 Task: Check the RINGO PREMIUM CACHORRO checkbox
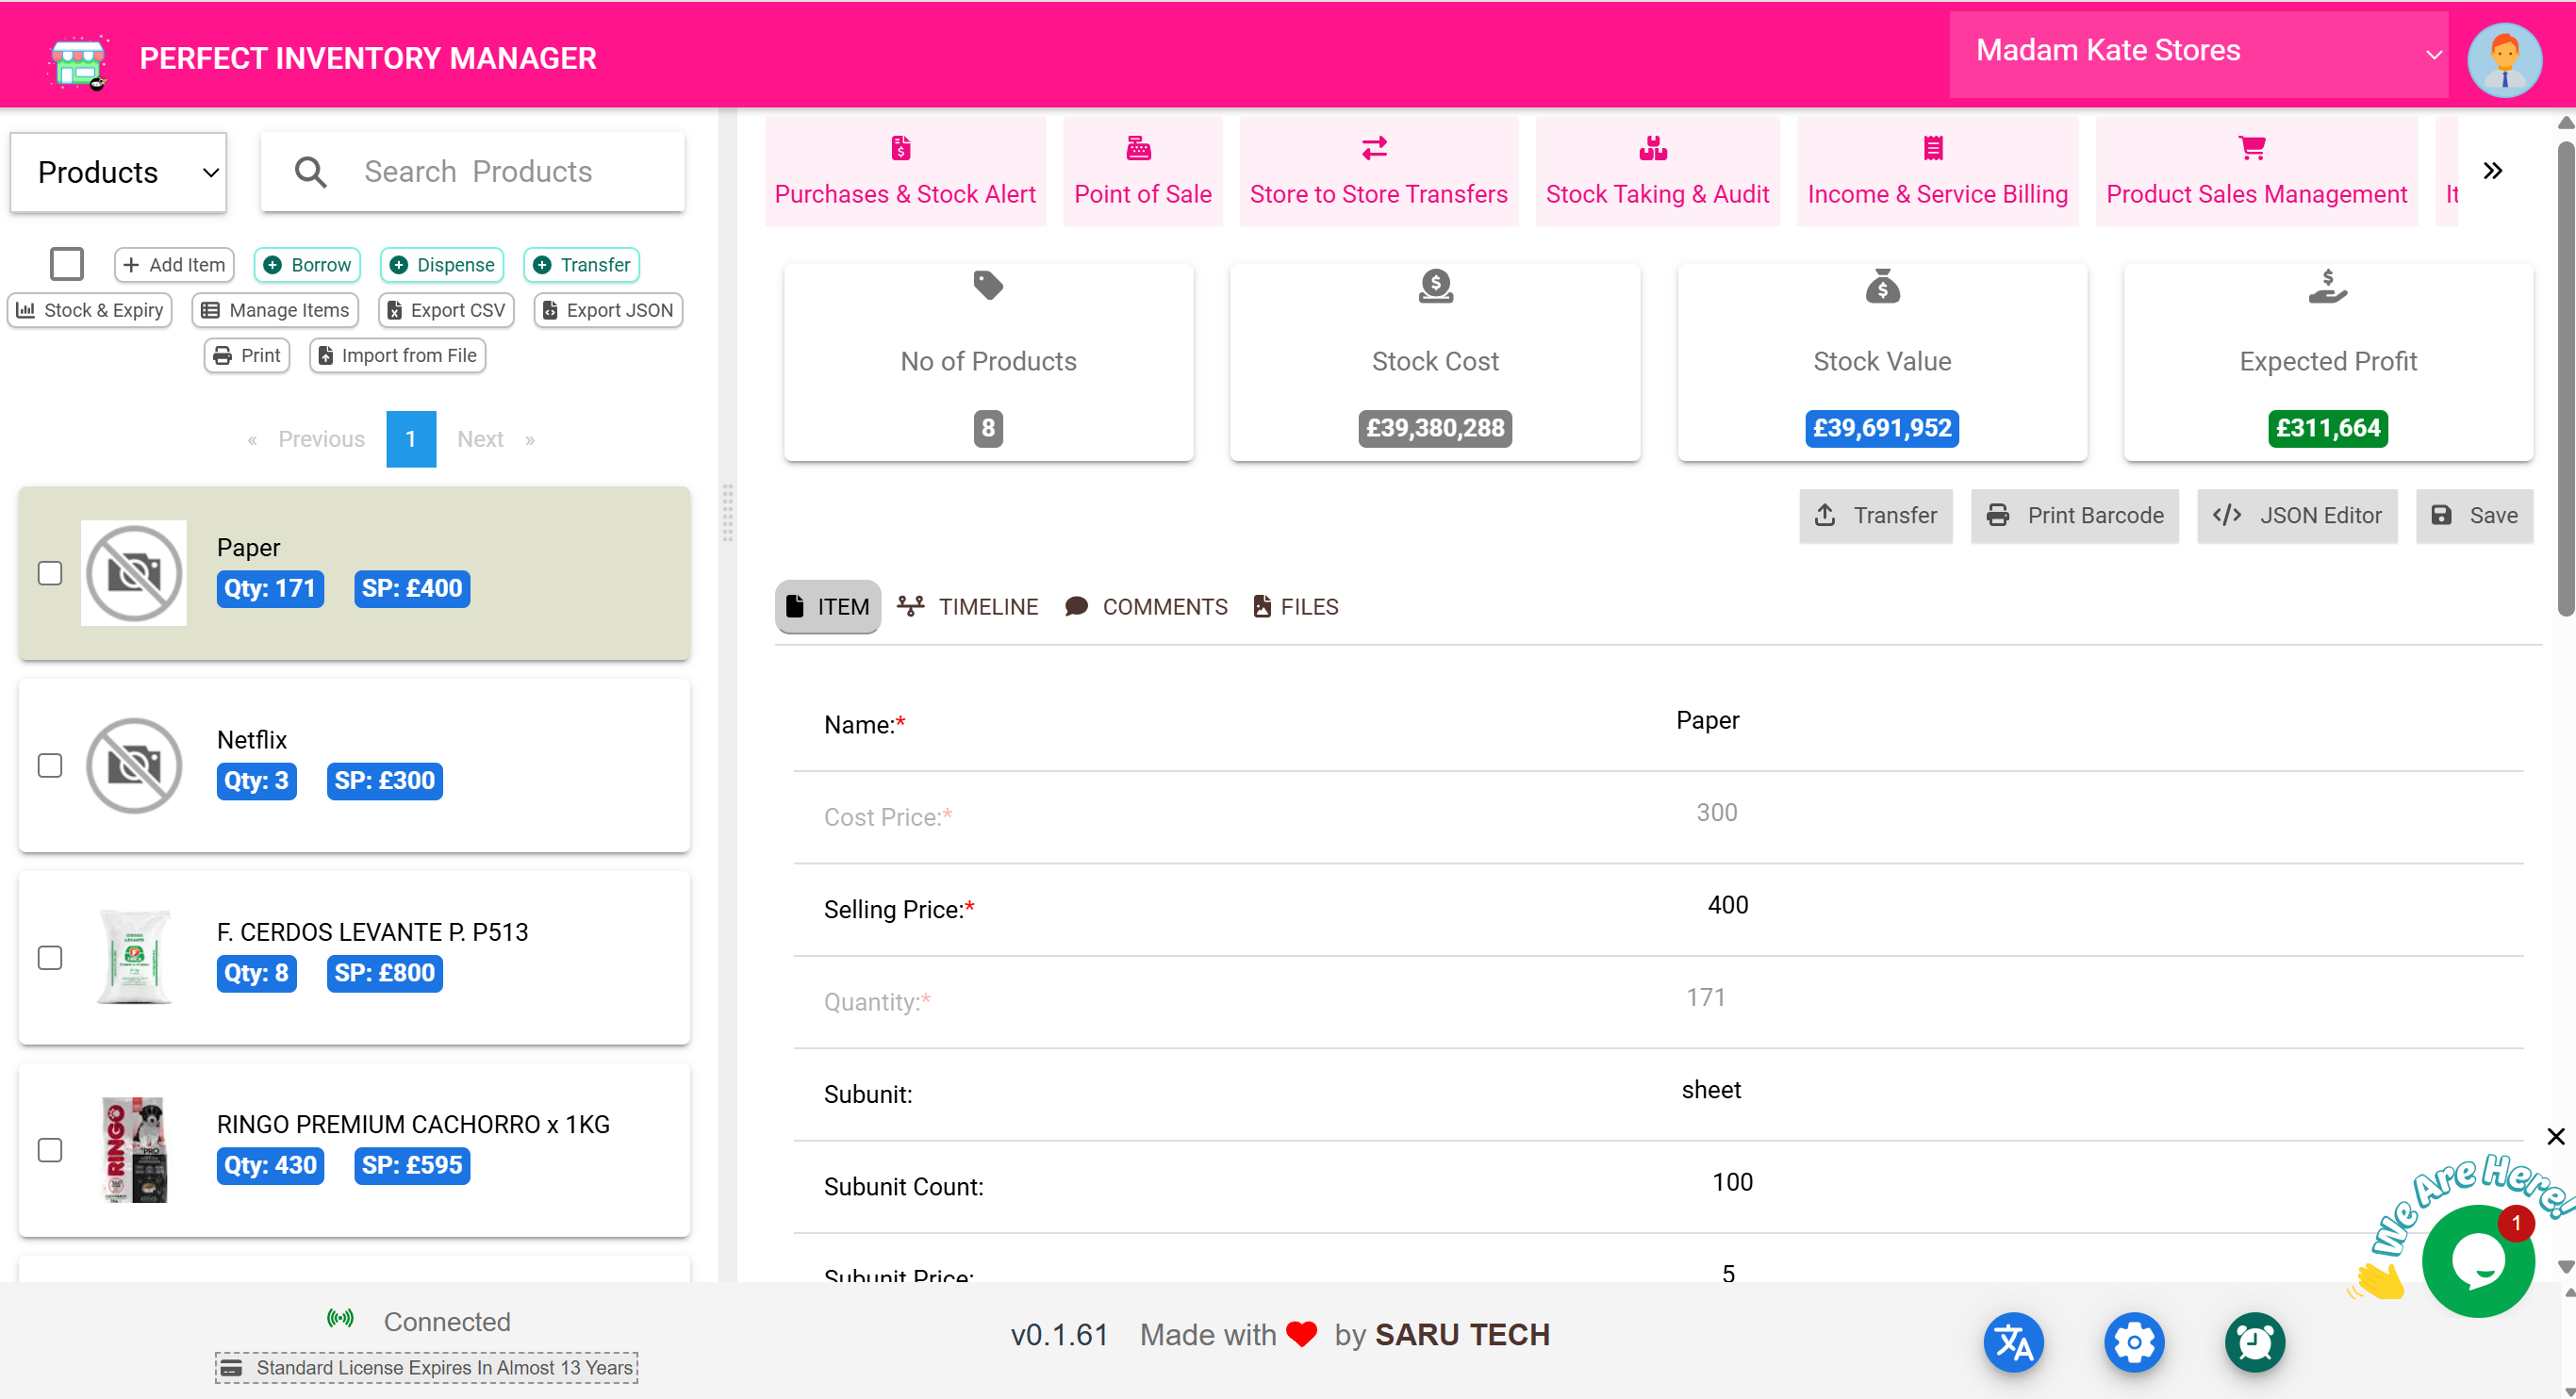click(x=50, y=1150)
